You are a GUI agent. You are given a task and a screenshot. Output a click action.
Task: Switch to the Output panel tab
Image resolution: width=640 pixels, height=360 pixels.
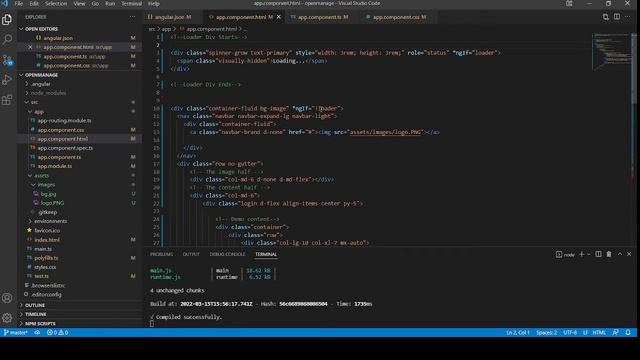(x=191, y=254)
